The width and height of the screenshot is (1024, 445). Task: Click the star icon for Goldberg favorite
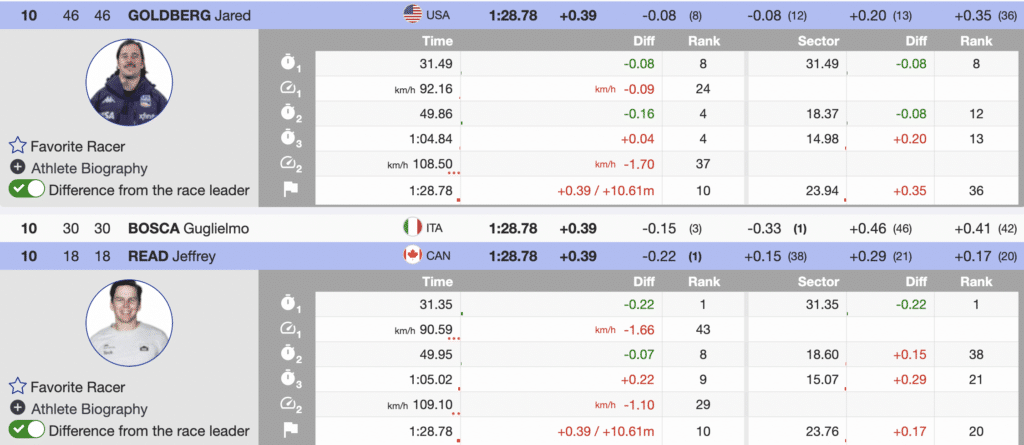[x=17, y=146]
